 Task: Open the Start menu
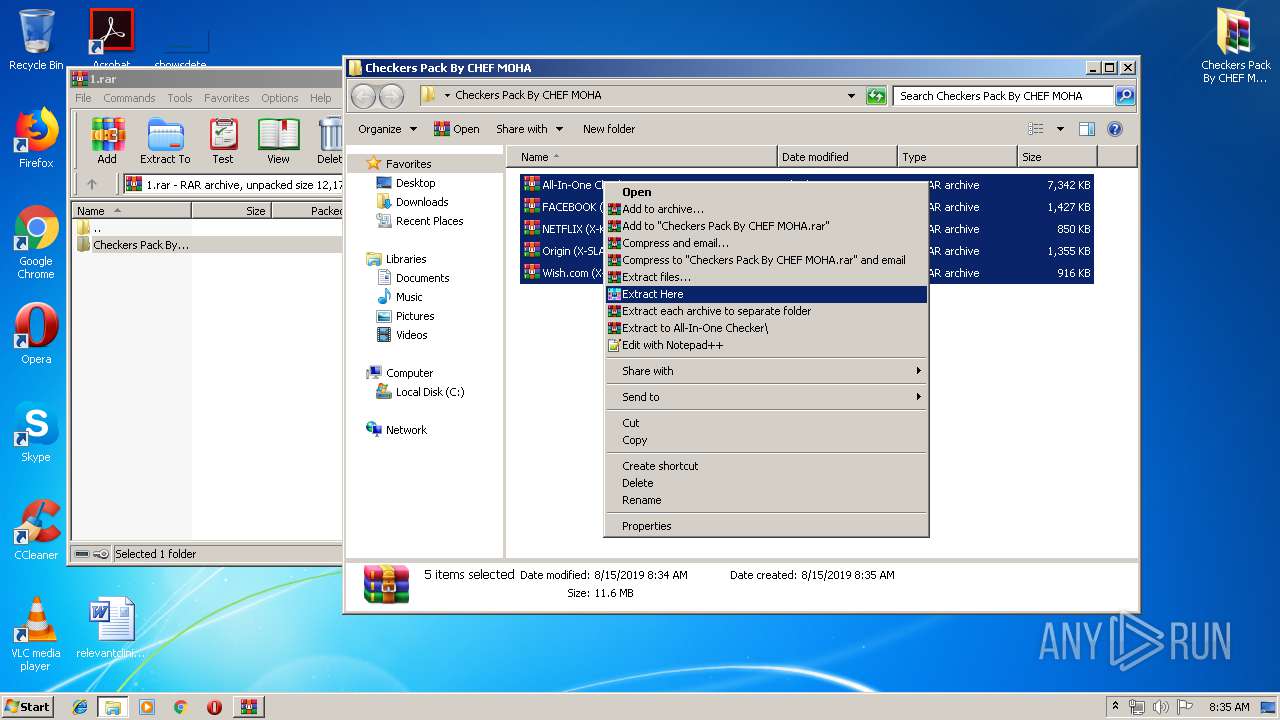pos(28,707)
